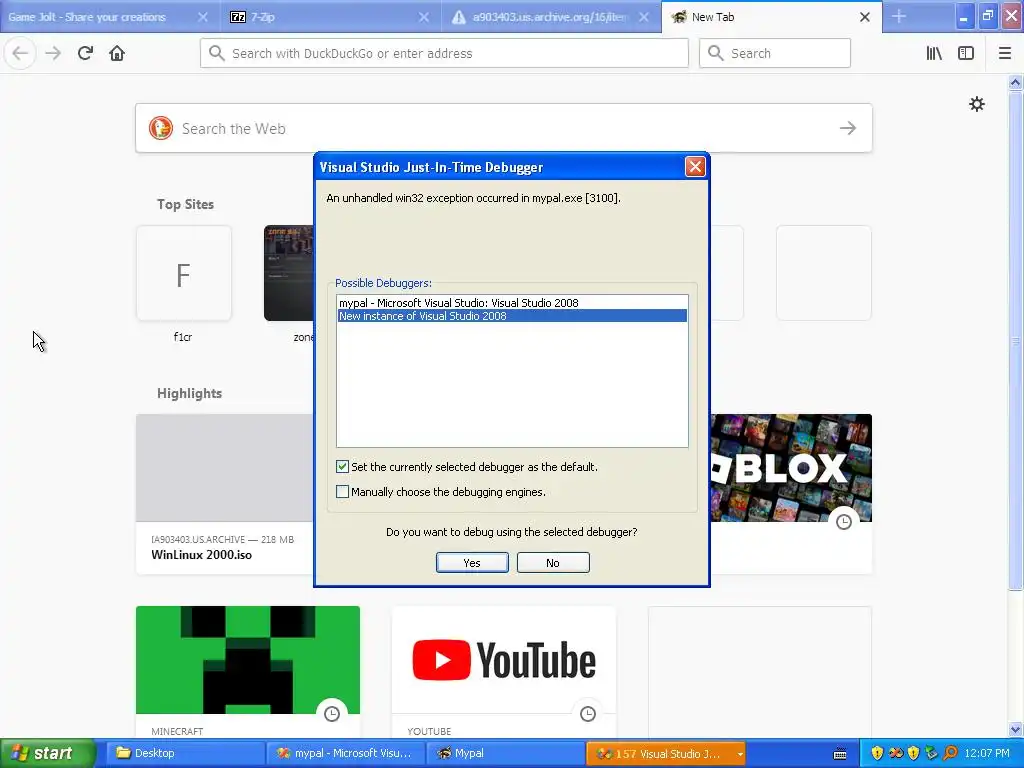Close the Just-In-Time Debugger dialog
This screenshot has width=1024, height=768.
[695, 167]
